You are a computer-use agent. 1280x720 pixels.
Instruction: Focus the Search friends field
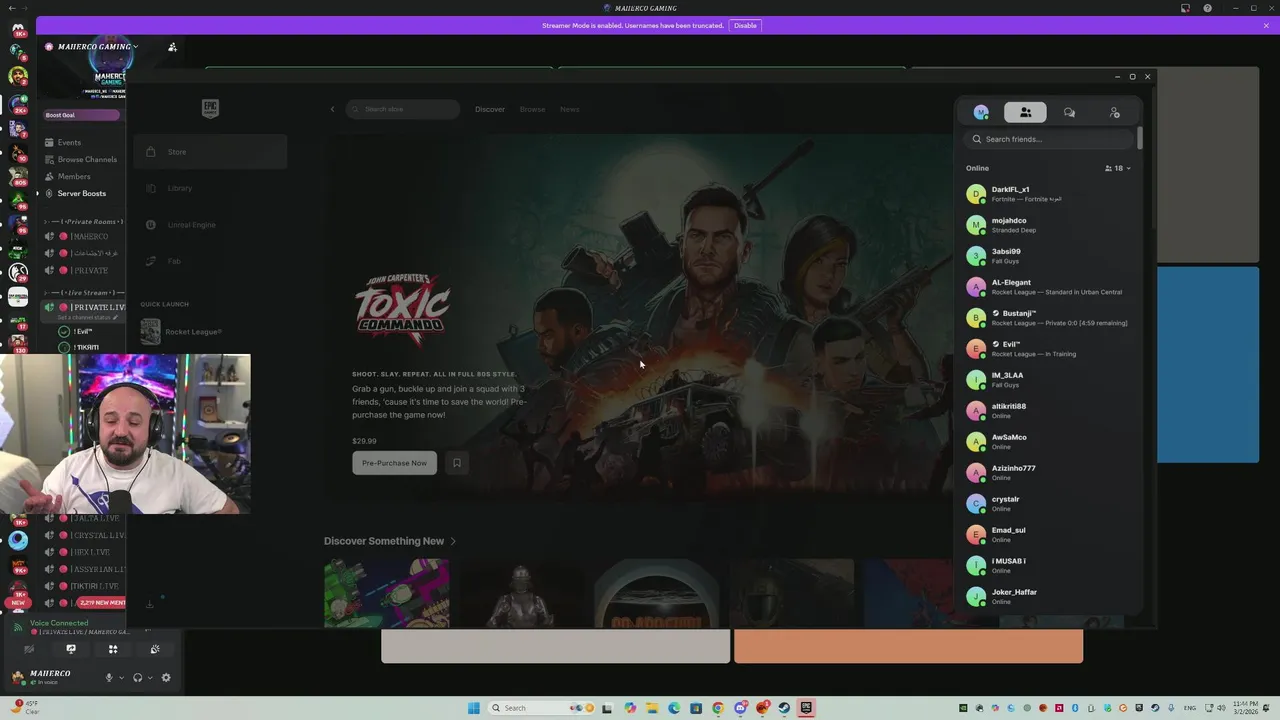coord(1050,139)
